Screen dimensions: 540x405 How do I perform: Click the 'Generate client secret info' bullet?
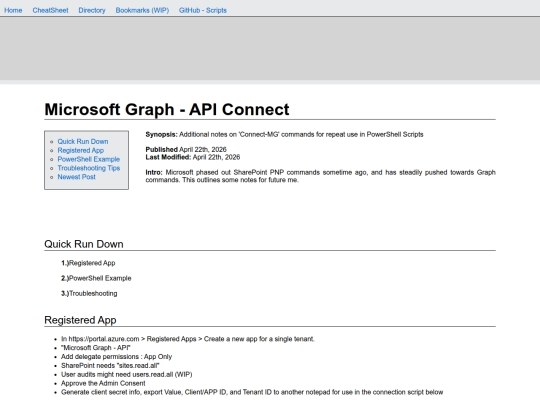pyautogui.click(x=252, y=392)
